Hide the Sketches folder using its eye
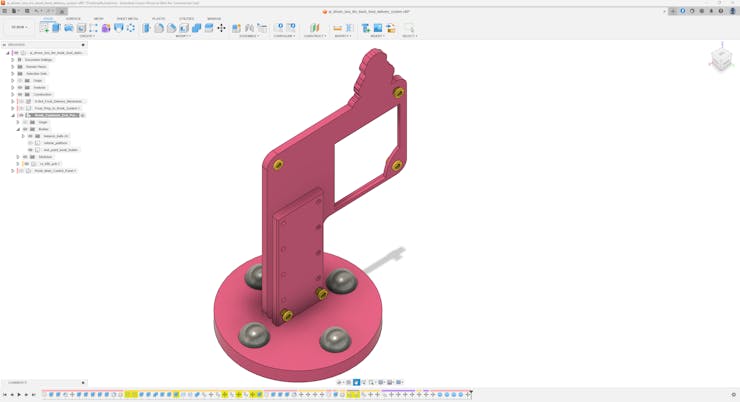This screenshot has height=402, width=740. click(26, 157)
